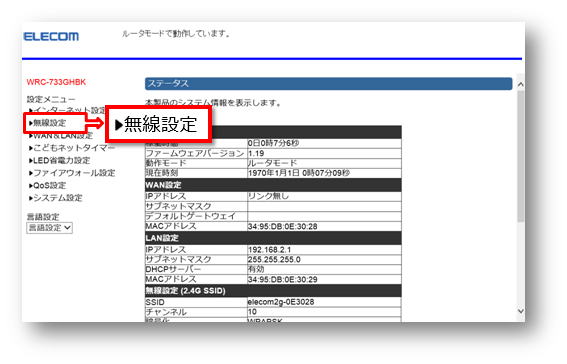Select subnet mask 255.255.255.0
The width and height of the screenshot is (567, 364).
(x=274, y=260)
